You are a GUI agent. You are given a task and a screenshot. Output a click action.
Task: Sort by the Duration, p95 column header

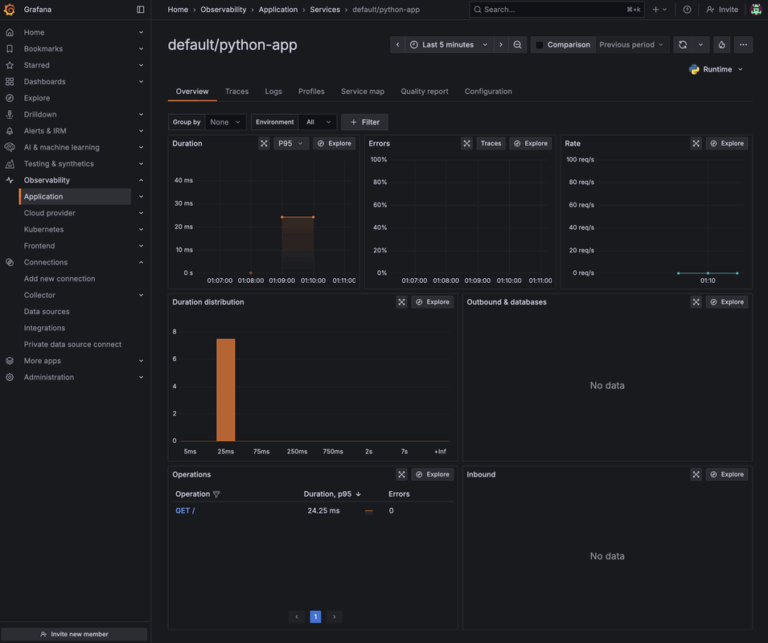click(x=332, y=494)
